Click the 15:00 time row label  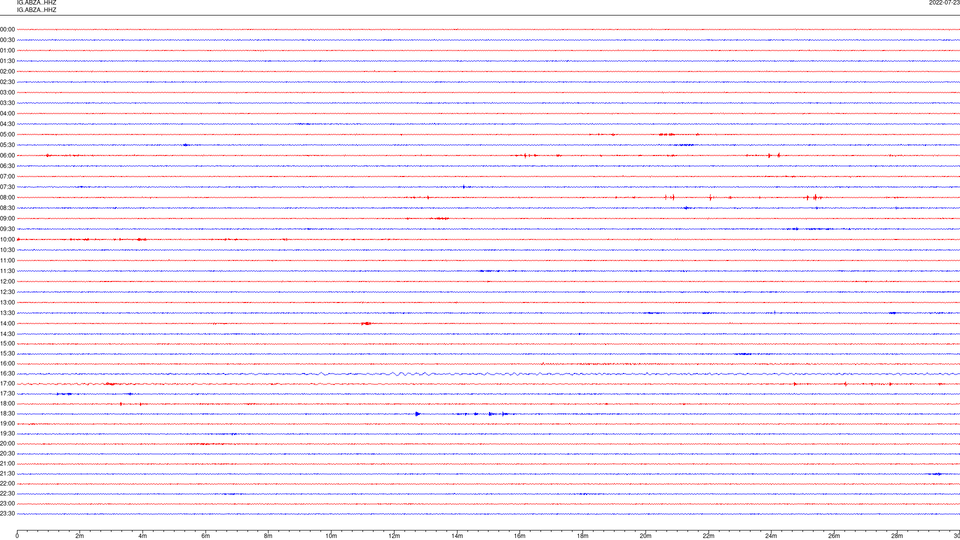(x=7, y=344)
